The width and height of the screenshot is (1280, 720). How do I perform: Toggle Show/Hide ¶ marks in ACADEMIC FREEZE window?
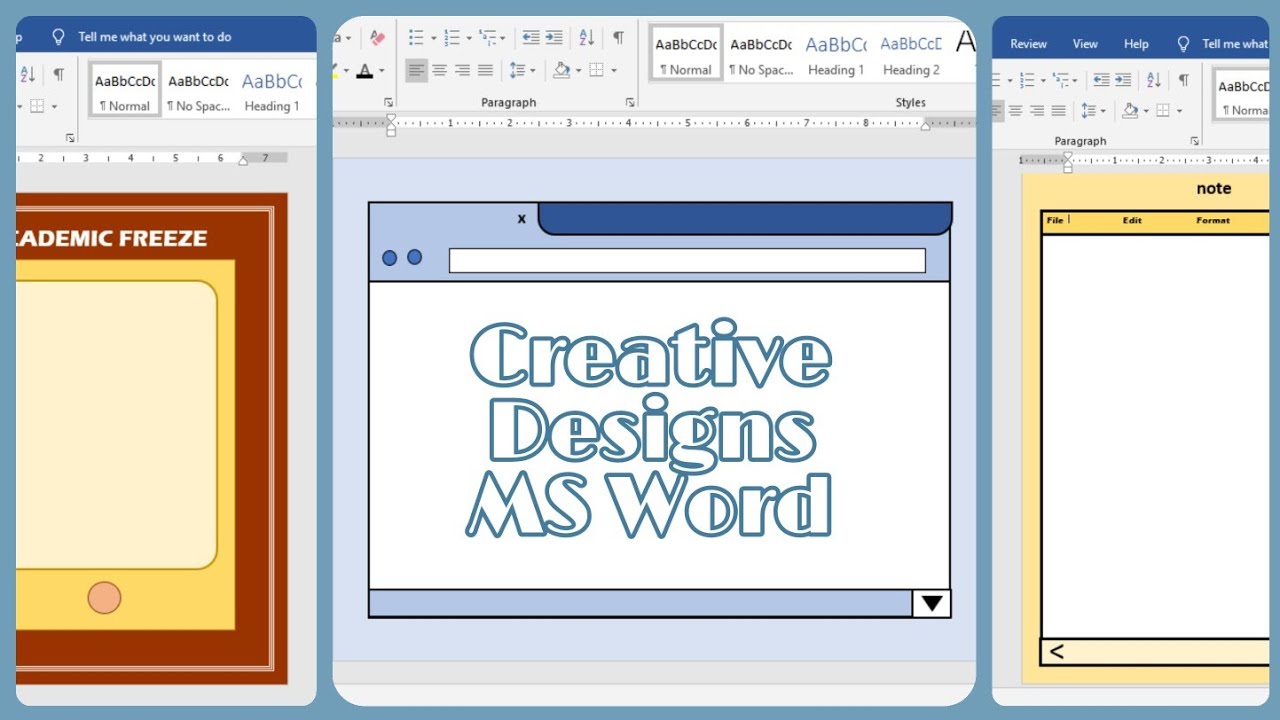click(59, 74)
